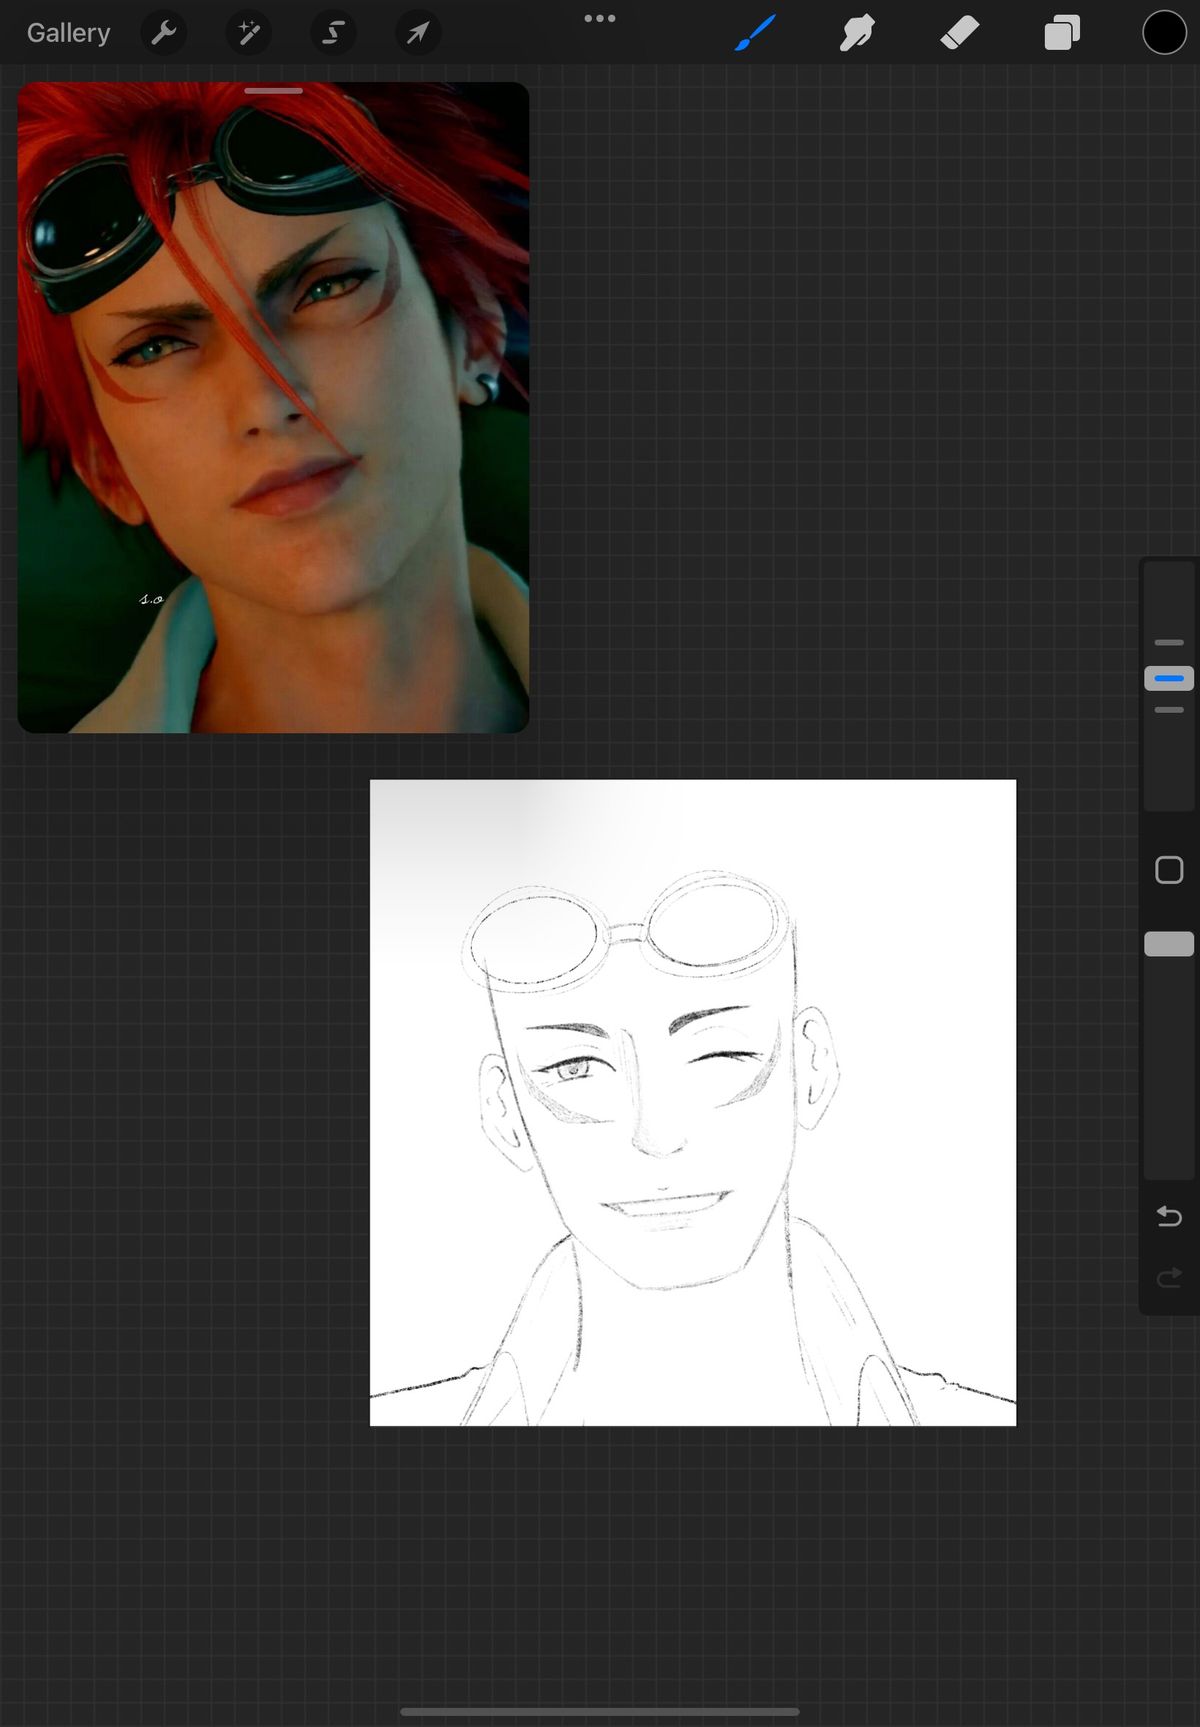Open the Selection tool

333,33
